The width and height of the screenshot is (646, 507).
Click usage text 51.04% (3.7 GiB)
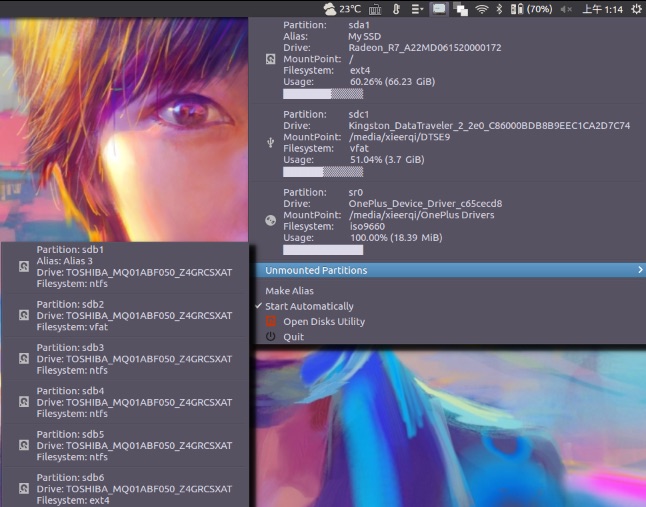coord(387,160)
